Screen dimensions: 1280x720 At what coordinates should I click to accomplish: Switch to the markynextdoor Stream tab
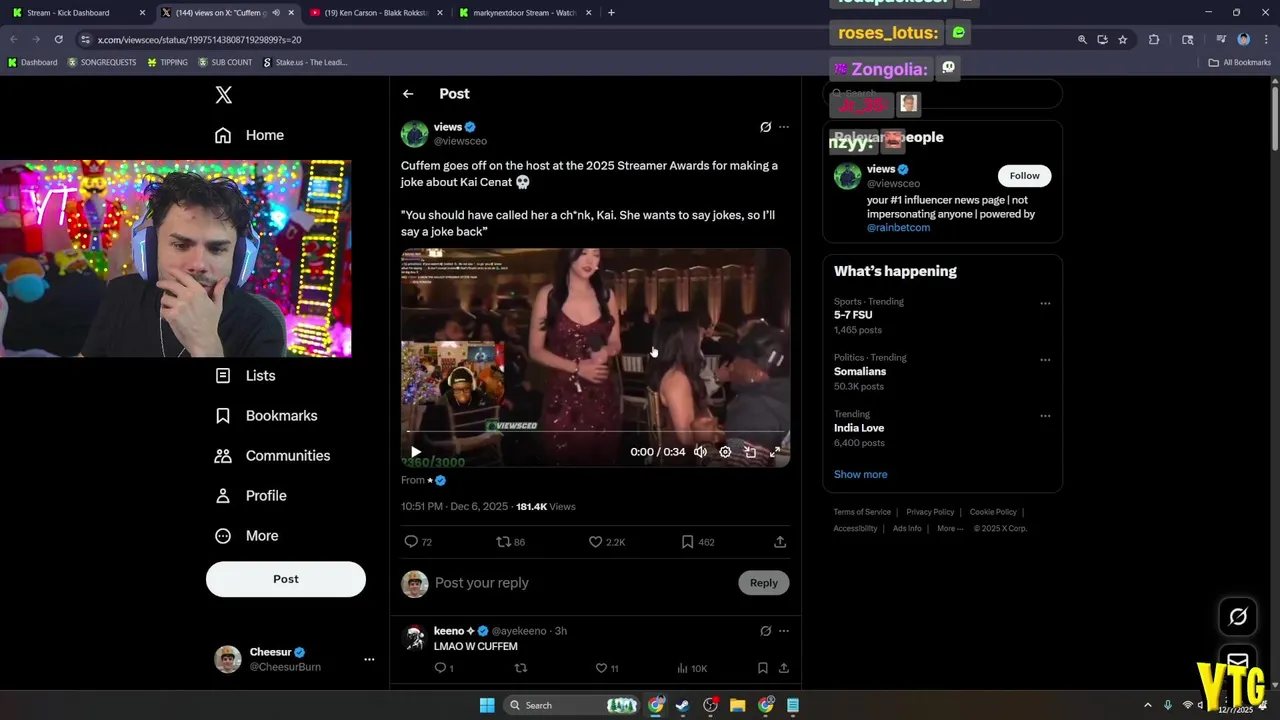pos(525,13)
